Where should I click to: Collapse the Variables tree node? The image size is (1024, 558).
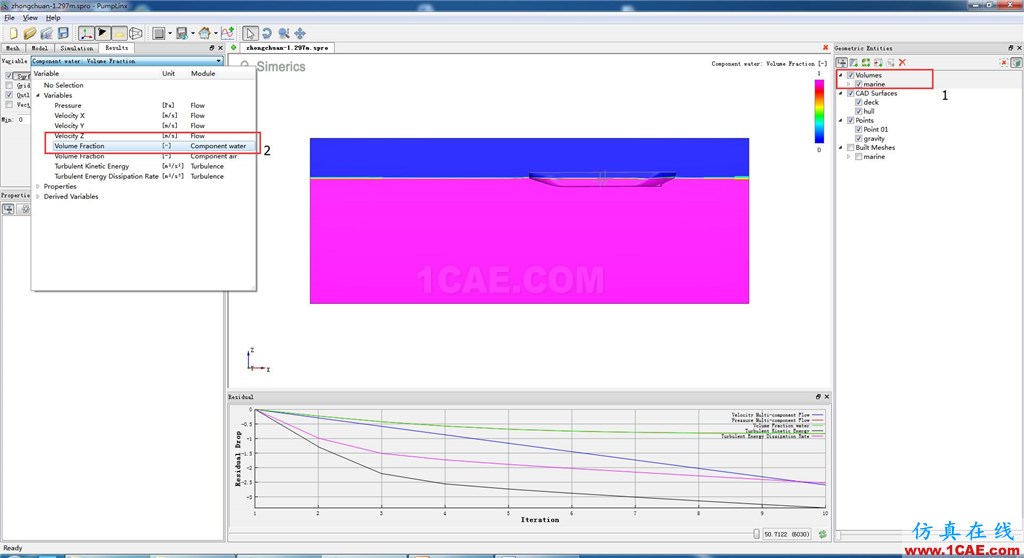pos(38,95)
